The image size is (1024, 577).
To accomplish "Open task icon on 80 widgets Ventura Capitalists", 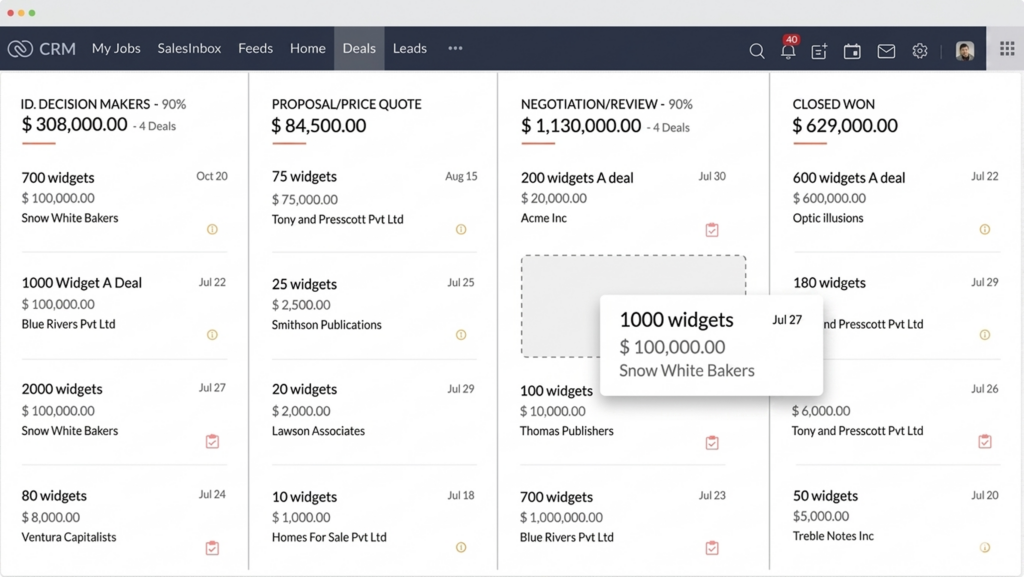I will [212, 548].
